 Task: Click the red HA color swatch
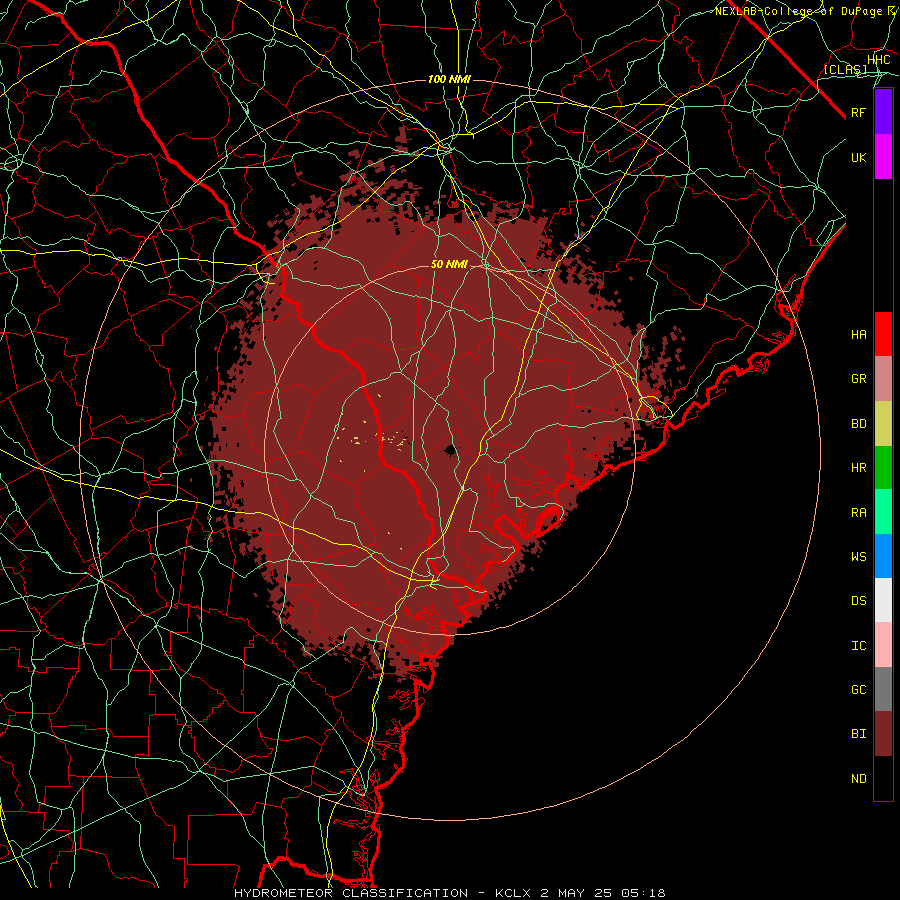(883, 334)
